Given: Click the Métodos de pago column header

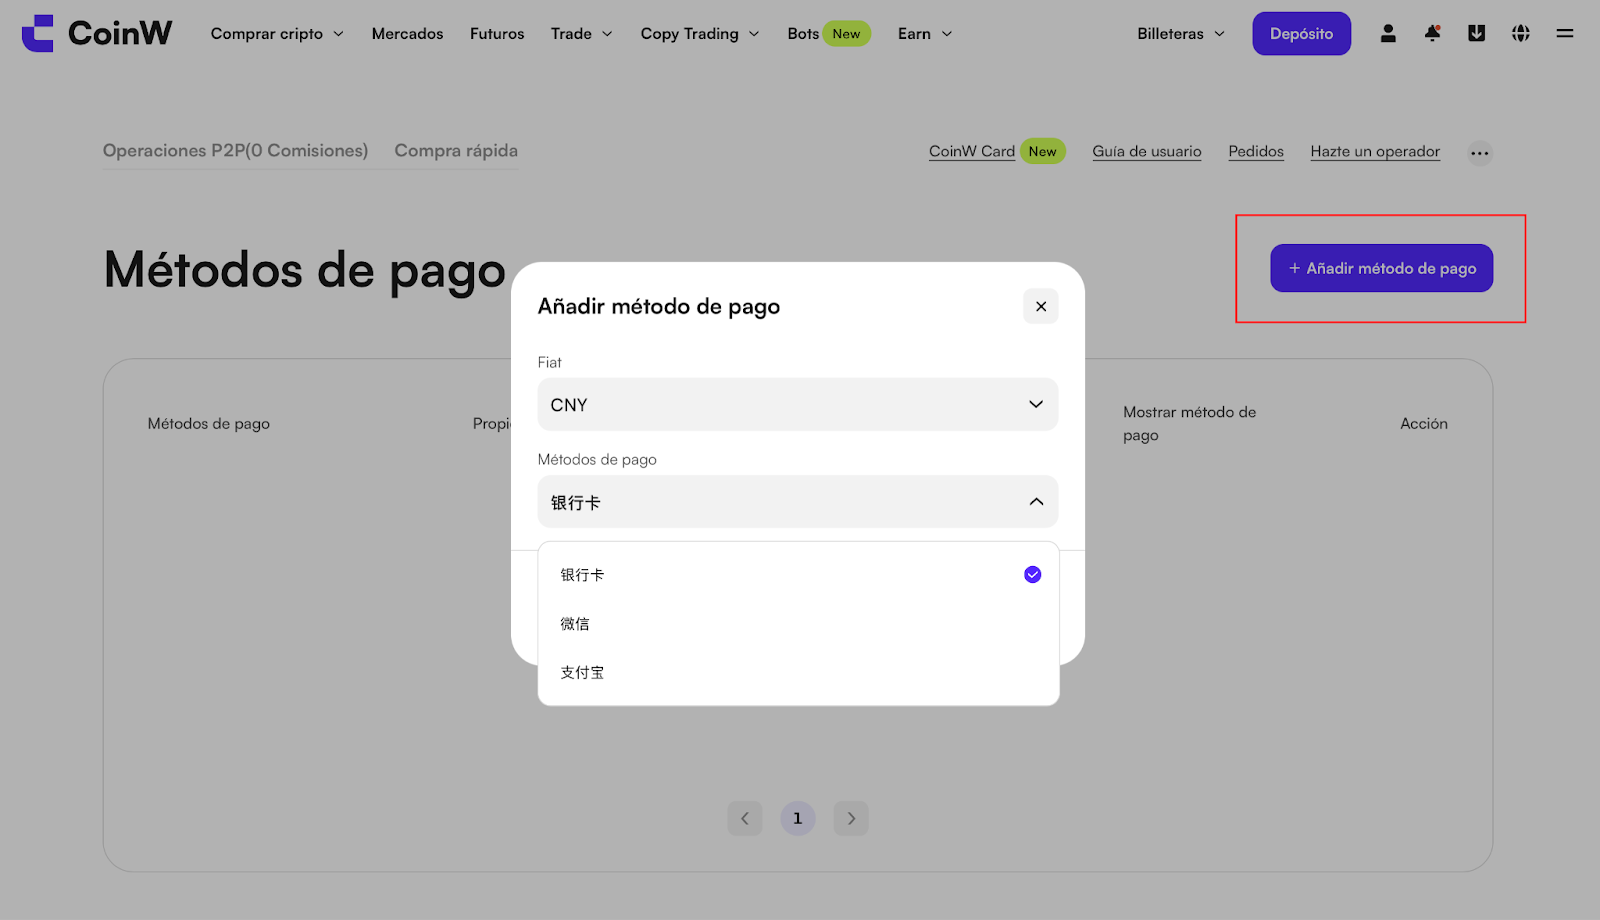Looking at the screenshot, I should tap(209, 423).
